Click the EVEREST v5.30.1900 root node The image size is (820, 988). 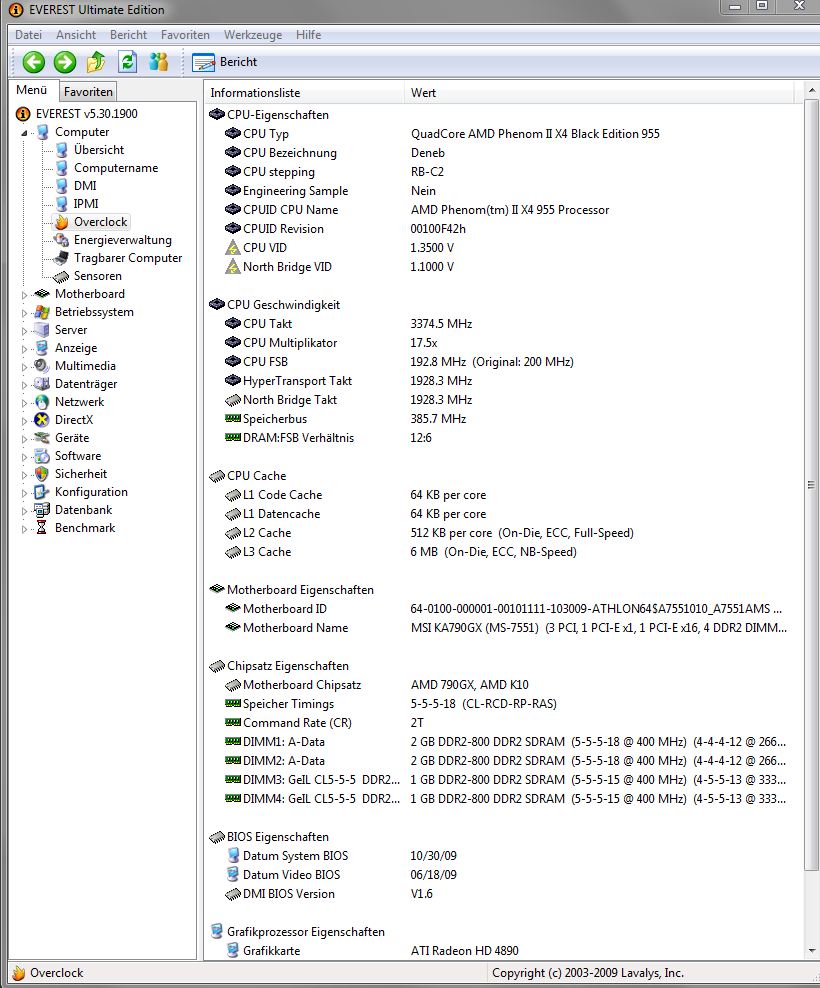coord(86,113)
